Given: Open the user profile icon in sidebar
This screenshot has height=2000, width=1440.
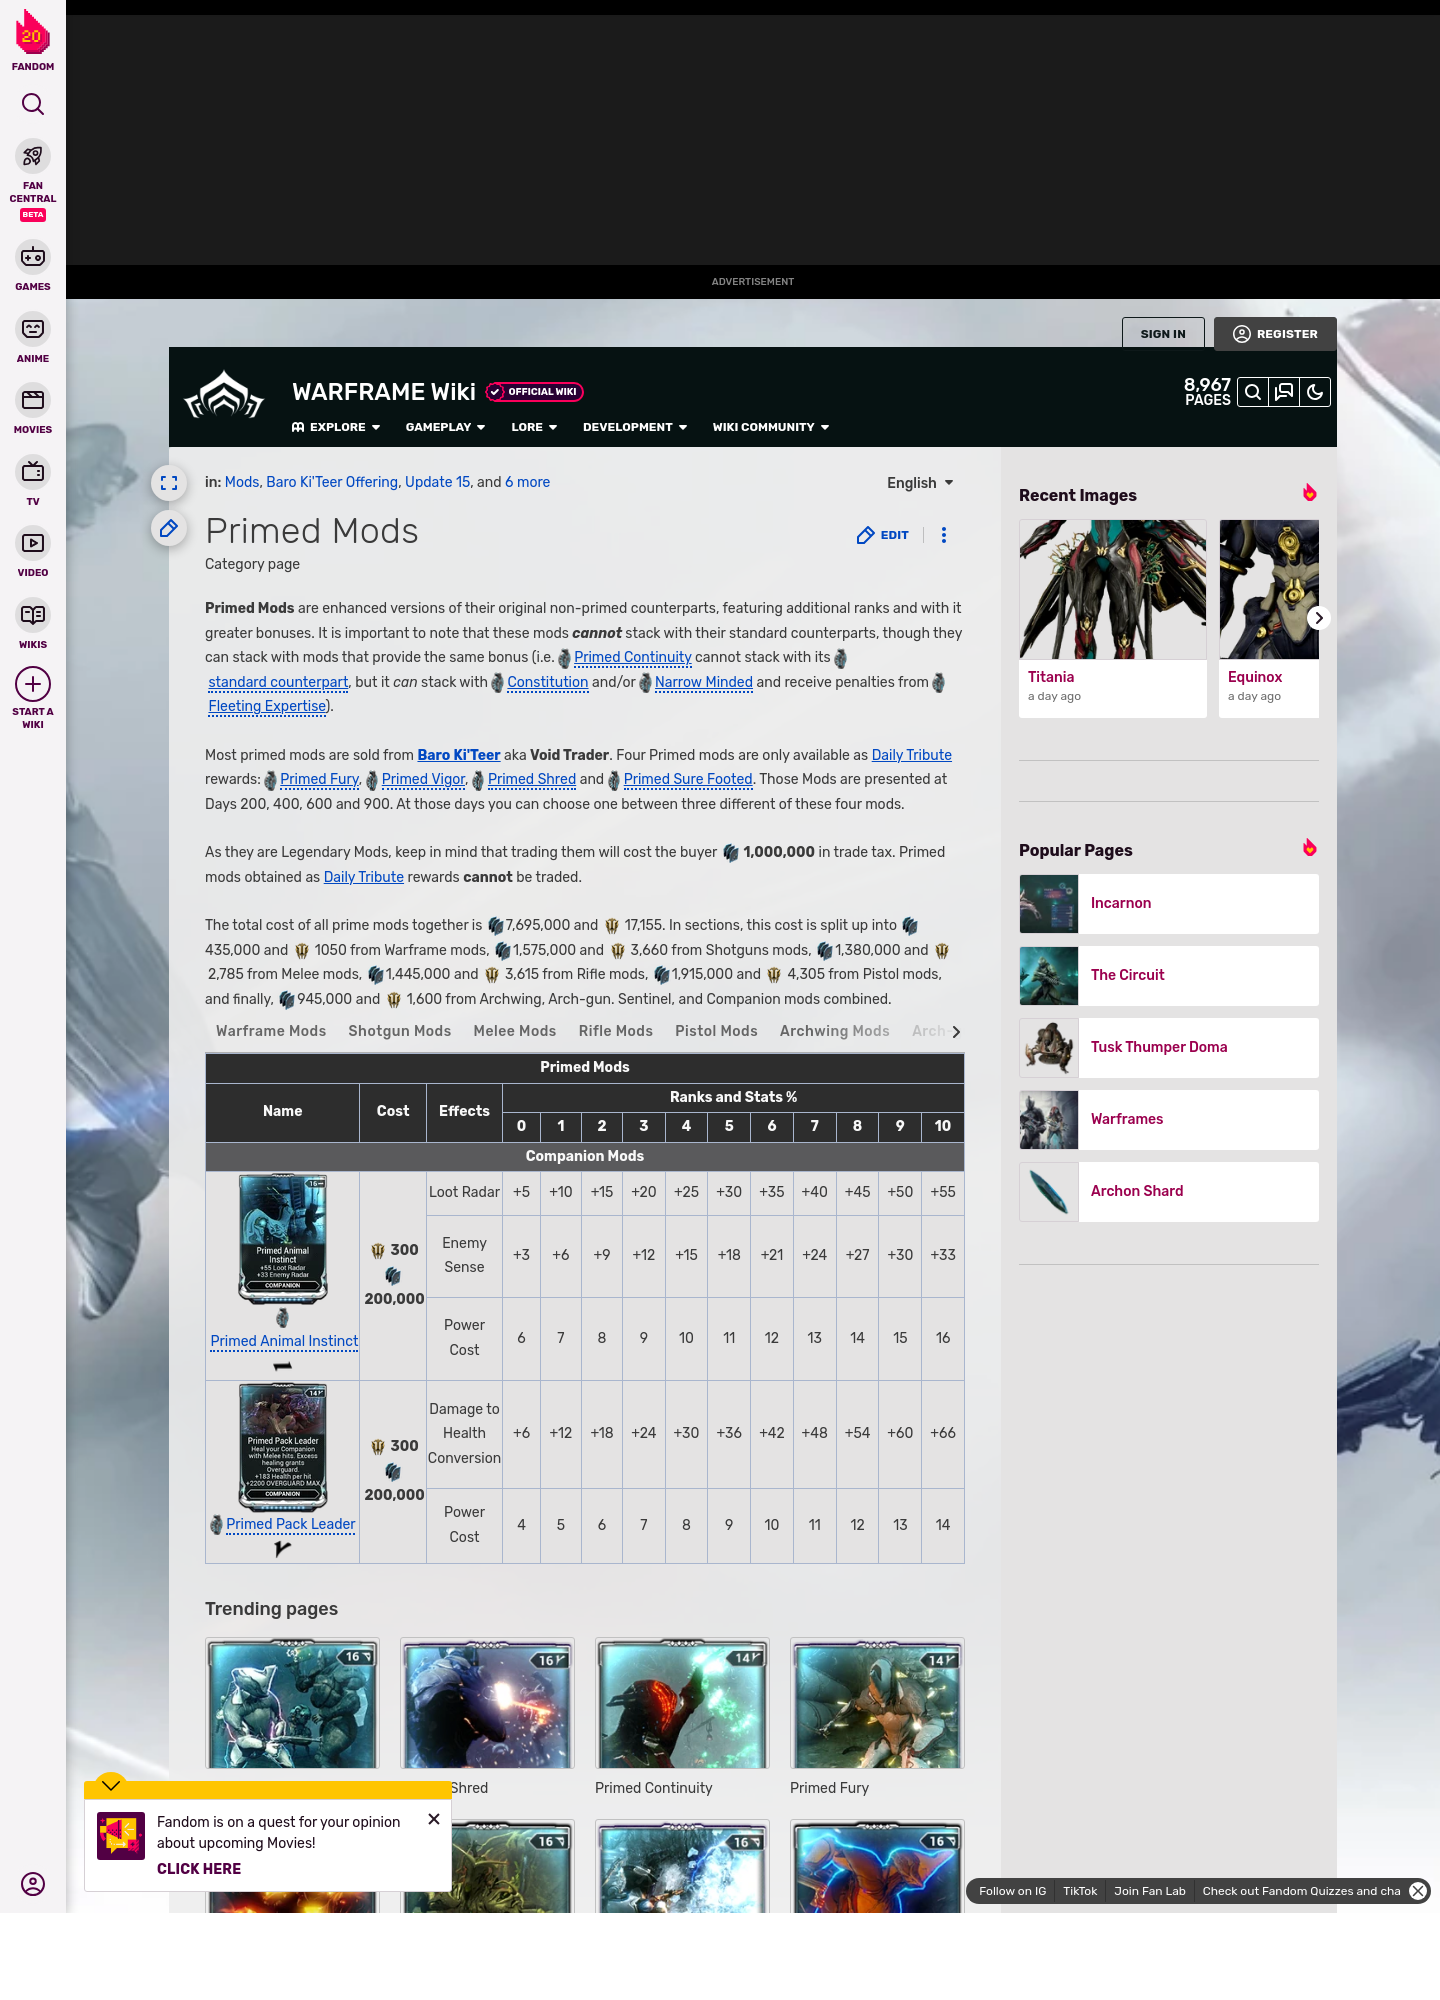Looking at the screenshot, I should 33,1884.
